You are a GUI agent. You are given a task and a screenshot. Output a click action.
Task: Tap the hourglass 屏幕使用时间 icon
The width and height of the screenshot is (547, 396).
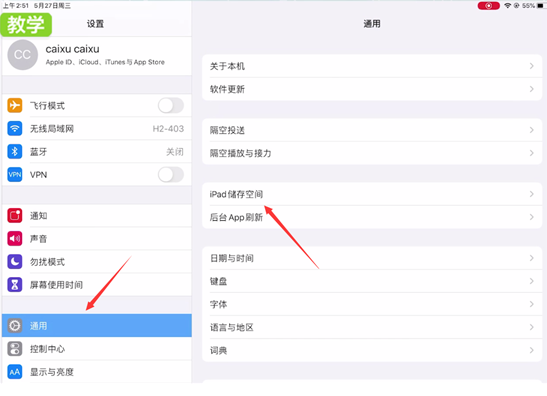(x=15, y=285)
